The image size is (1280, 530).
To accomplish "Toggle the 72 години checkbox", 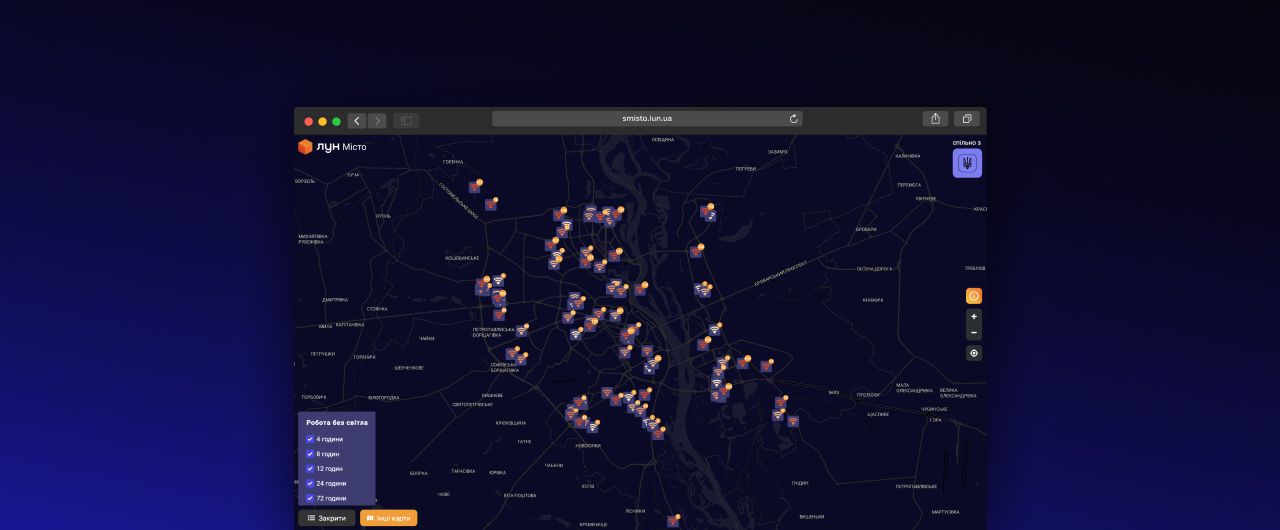I will click(310, 498).
